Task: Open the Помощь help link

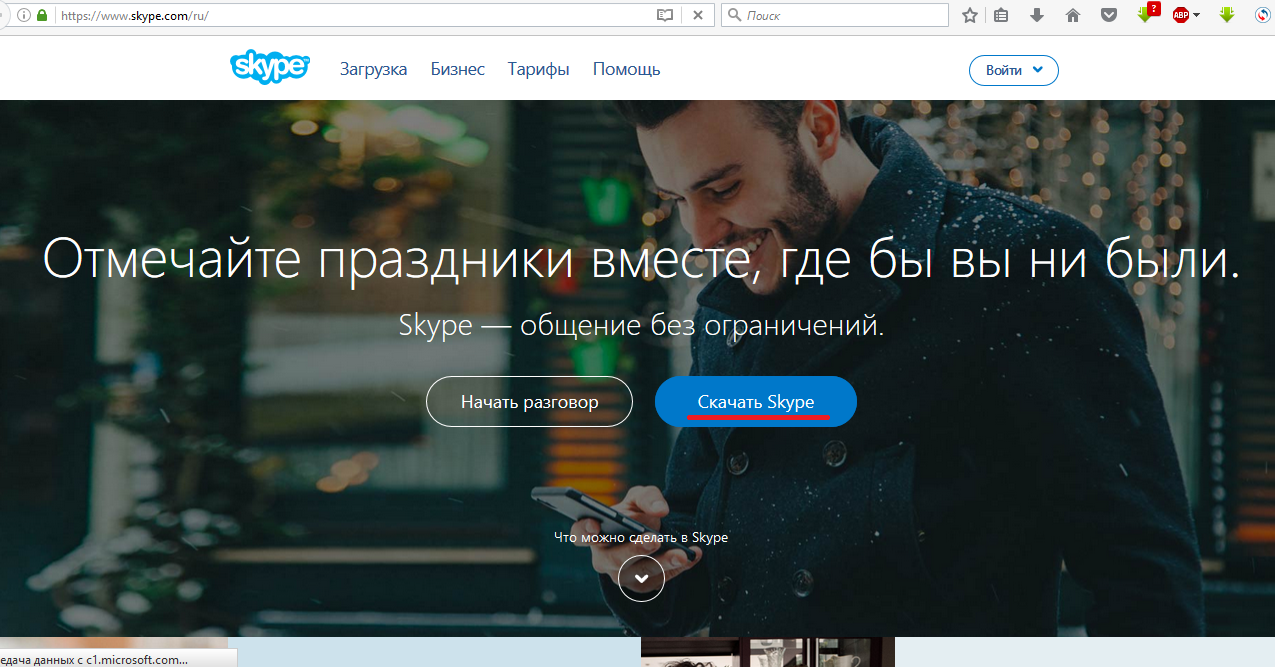Action: pos(626,69)
